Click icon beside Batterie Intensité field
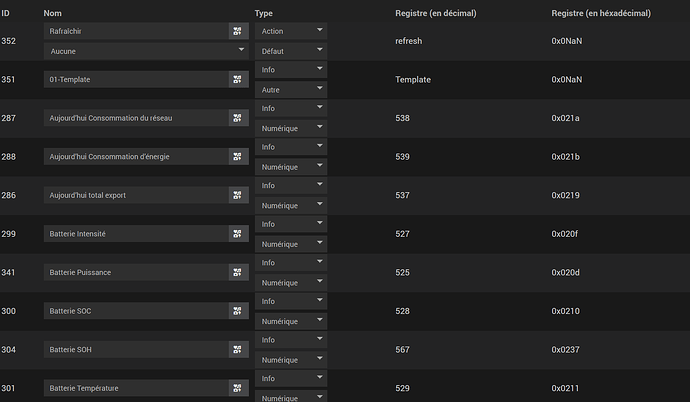690x402 pixels. point(237,233)
